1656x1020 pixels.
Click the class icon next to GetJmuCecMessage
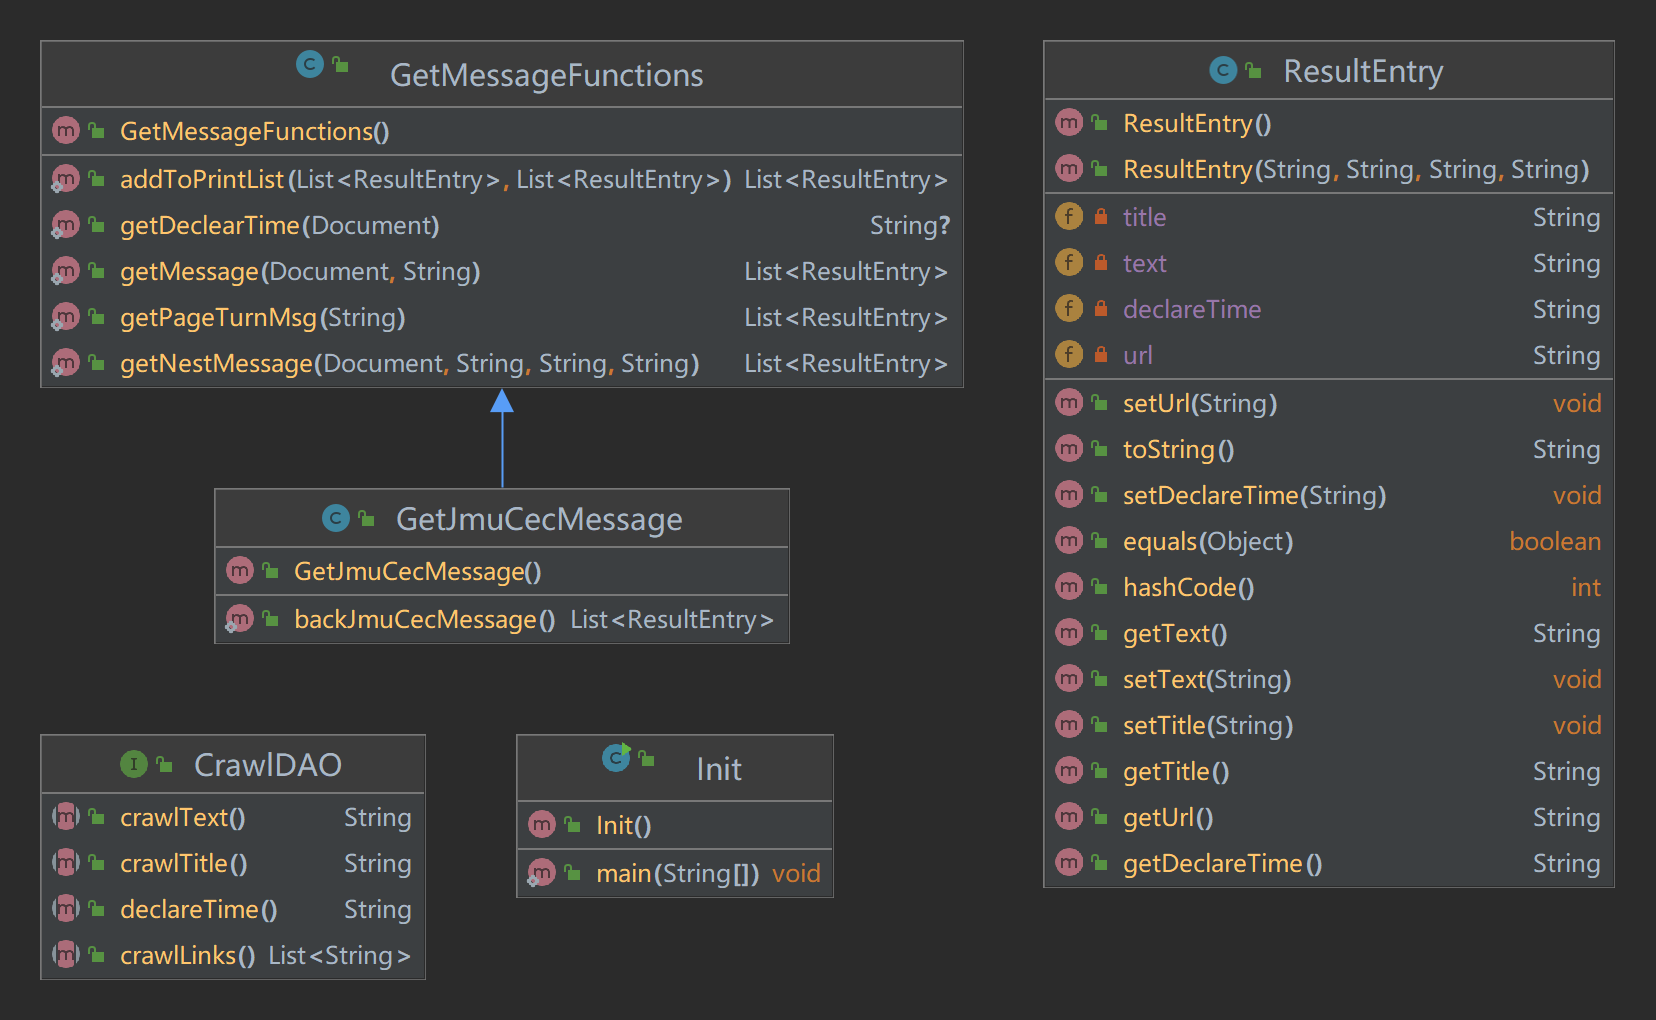[336, 518]
